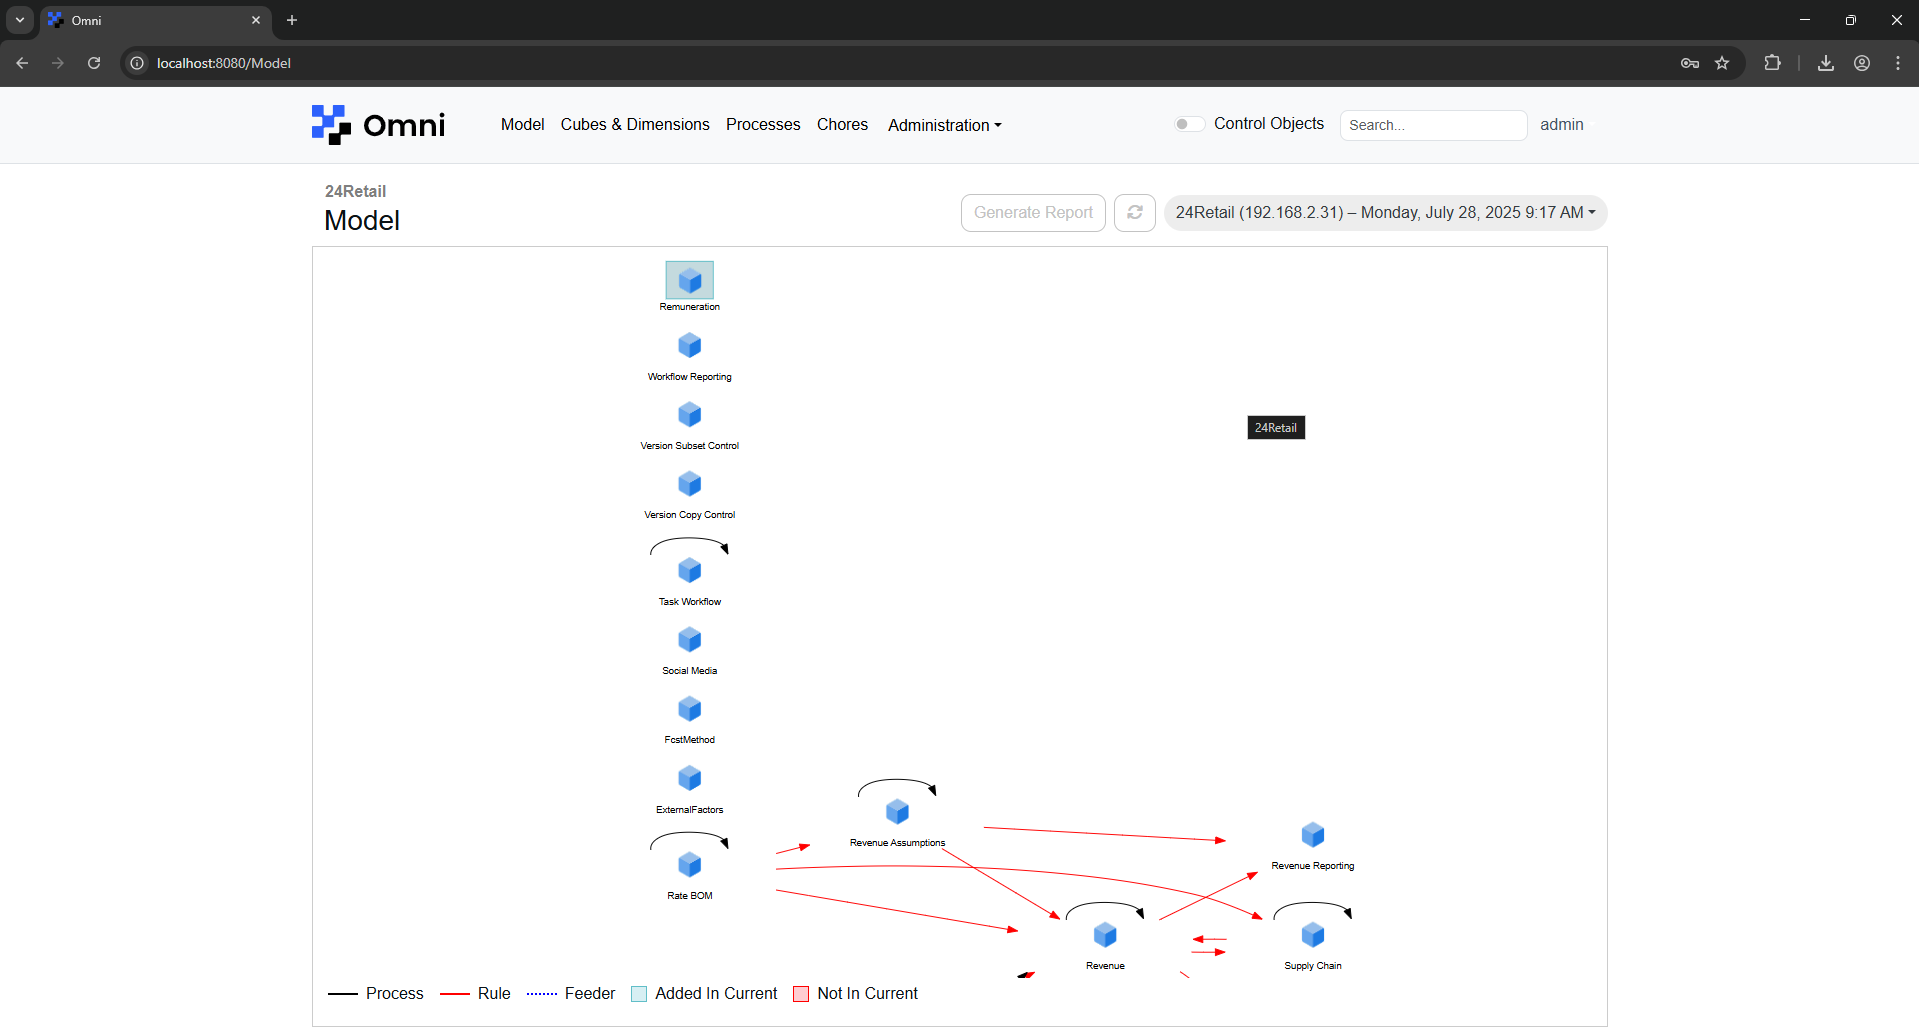The image size is (1919, 1029).
Task: Click the Not In Current legend swatch
Action: point(801,994)
